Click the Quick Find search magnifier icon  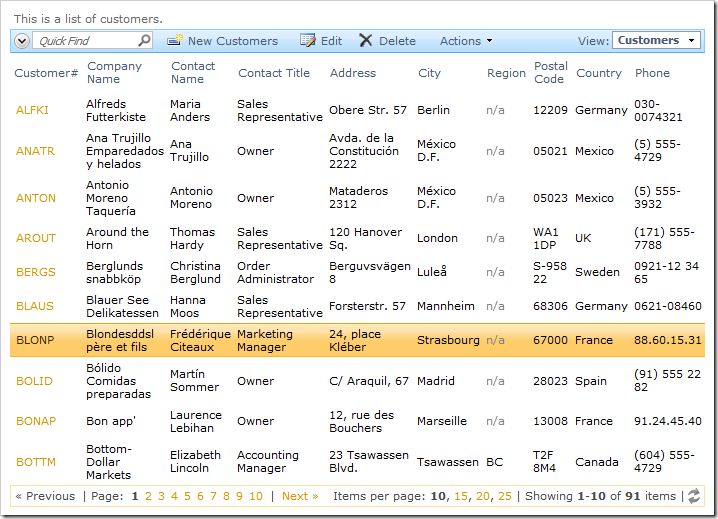pos(145,41)
